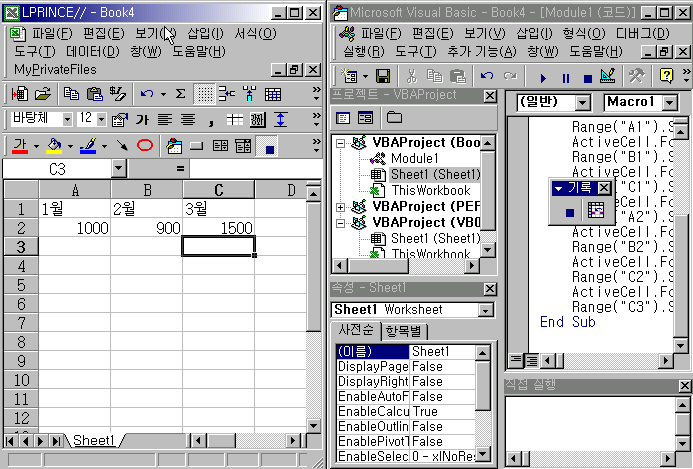Run macro with the play button
The width and height of the screenshot is (693, 469).
[543, 78]
